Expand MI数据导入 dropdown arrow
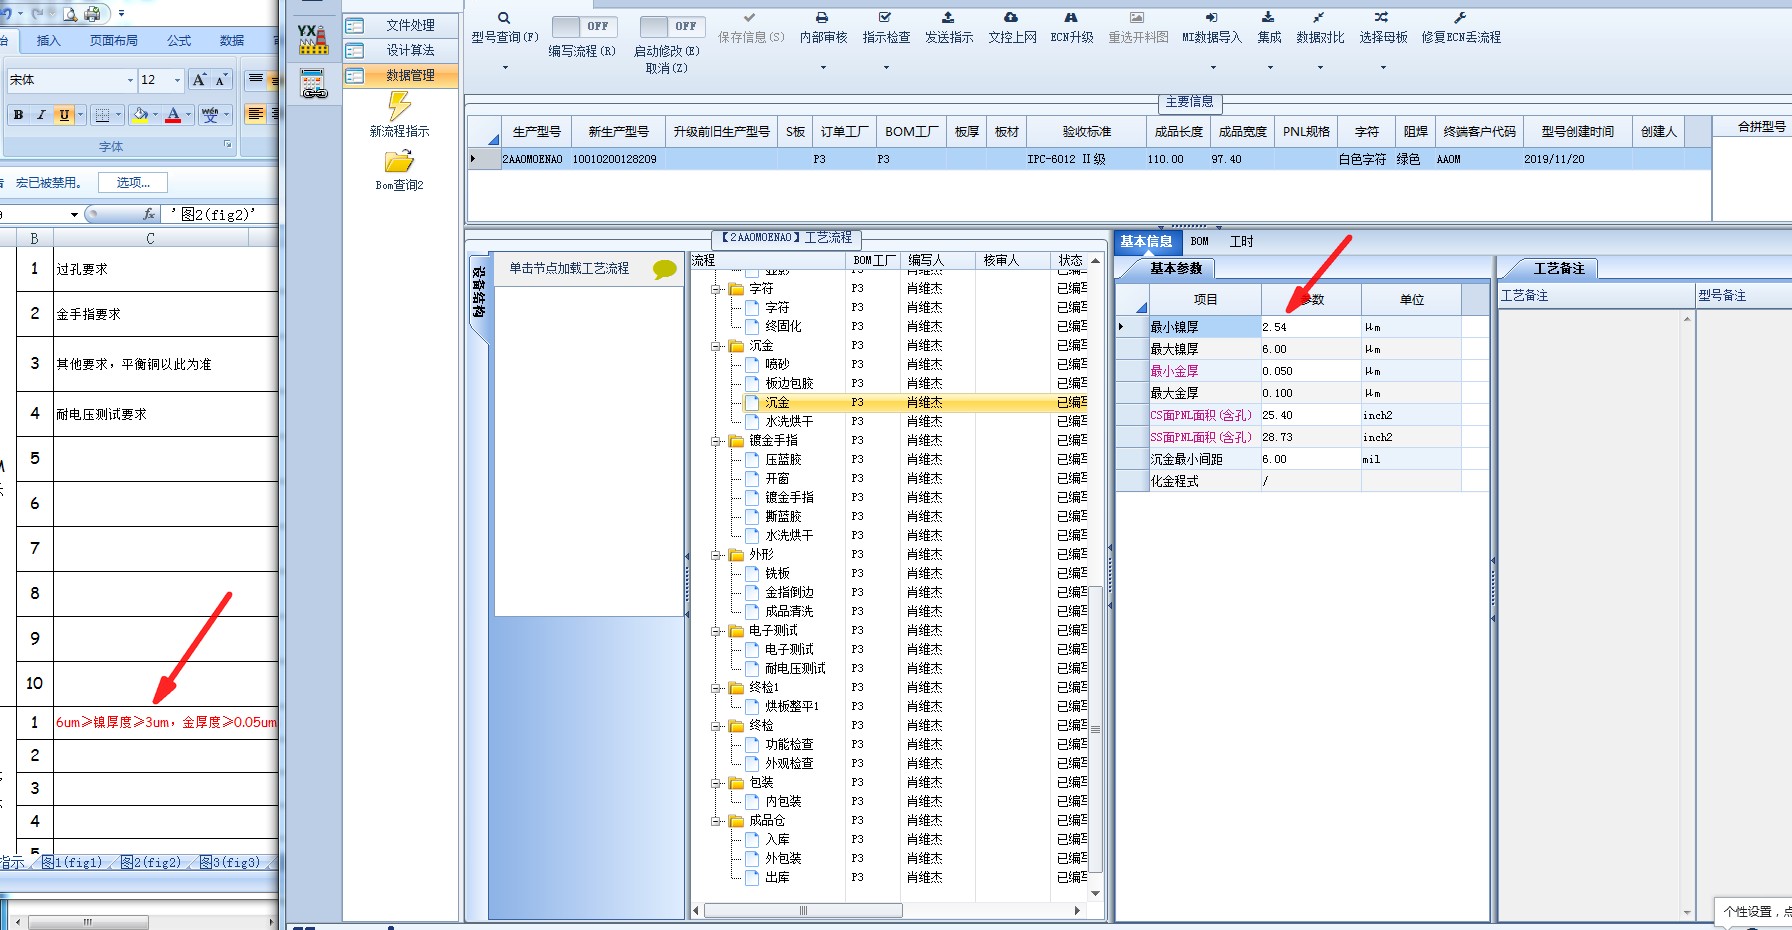The height and width of the screenshot is (930, 1792). [1213, 68]
